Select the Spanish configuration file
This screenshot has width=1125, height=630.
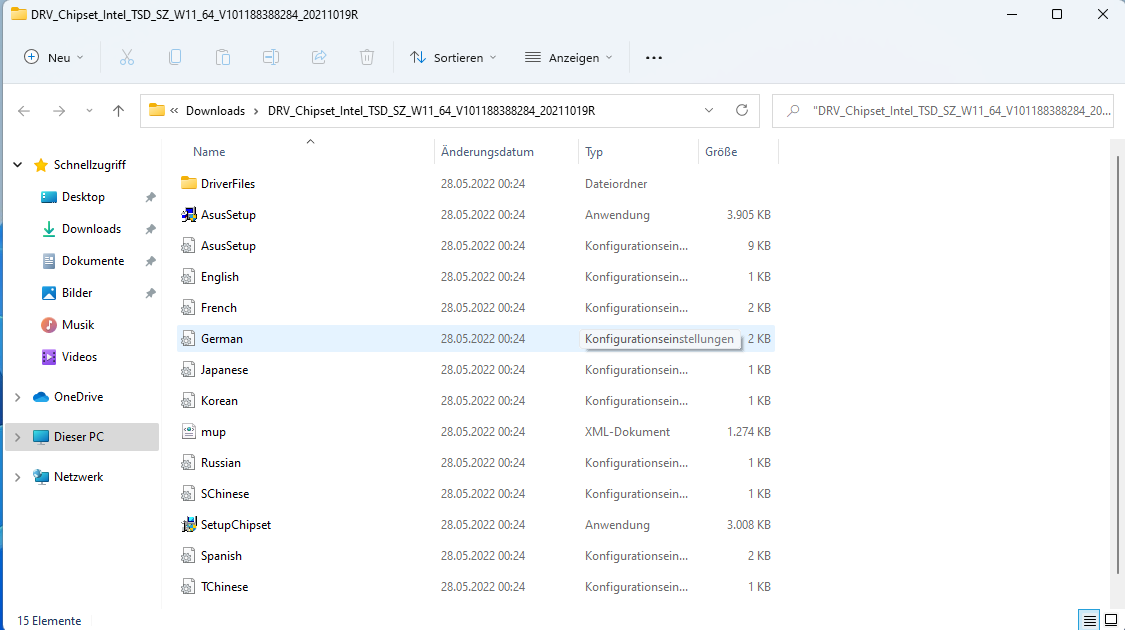click(x=476, y=555)
